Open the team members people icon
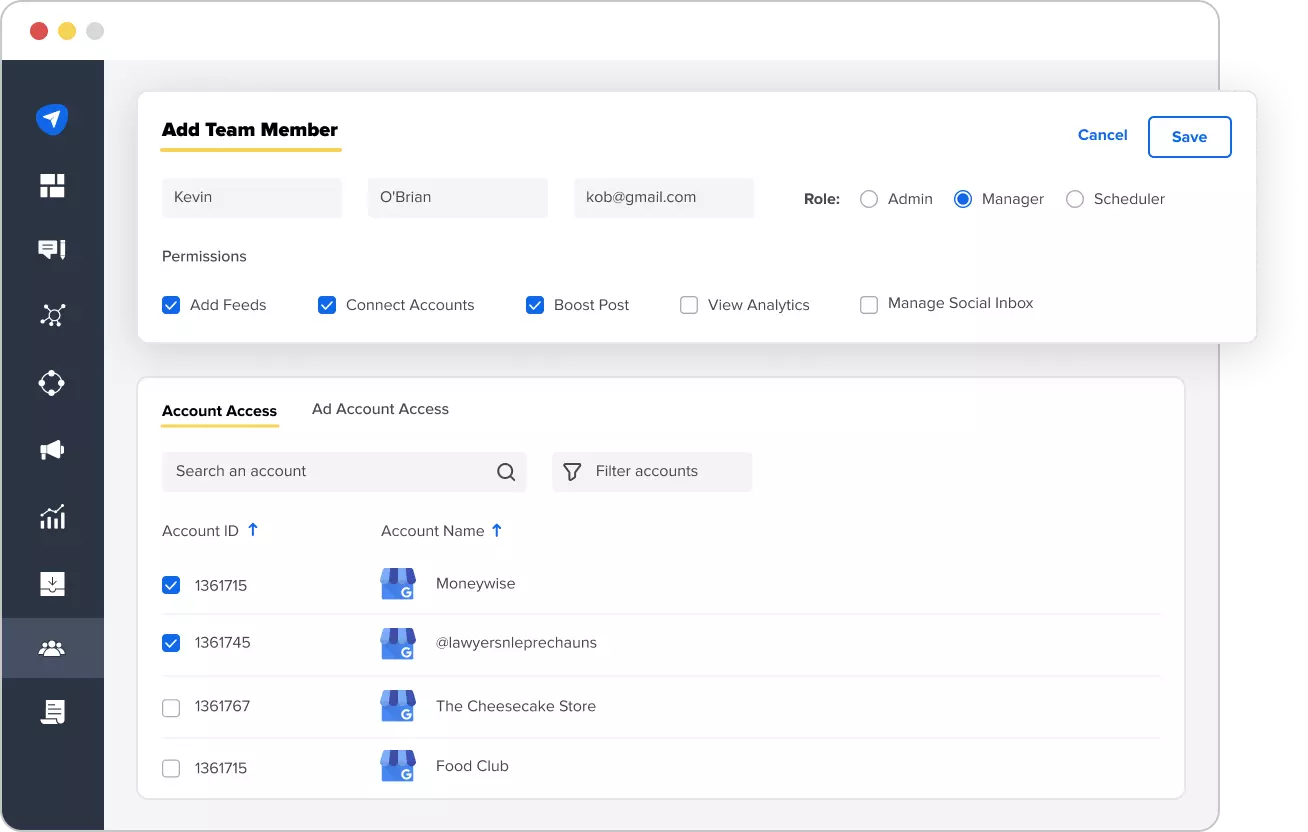The width and height of the screenshot is (1308, 832). coord(52,649)
